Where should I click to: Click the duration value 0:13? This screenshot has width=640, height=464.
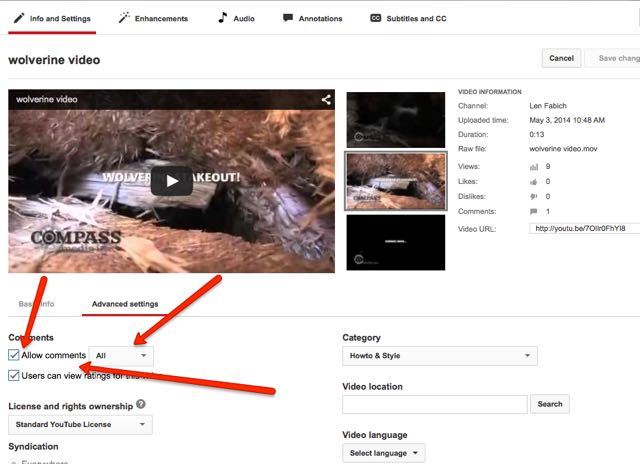click(x=537, y=135)
